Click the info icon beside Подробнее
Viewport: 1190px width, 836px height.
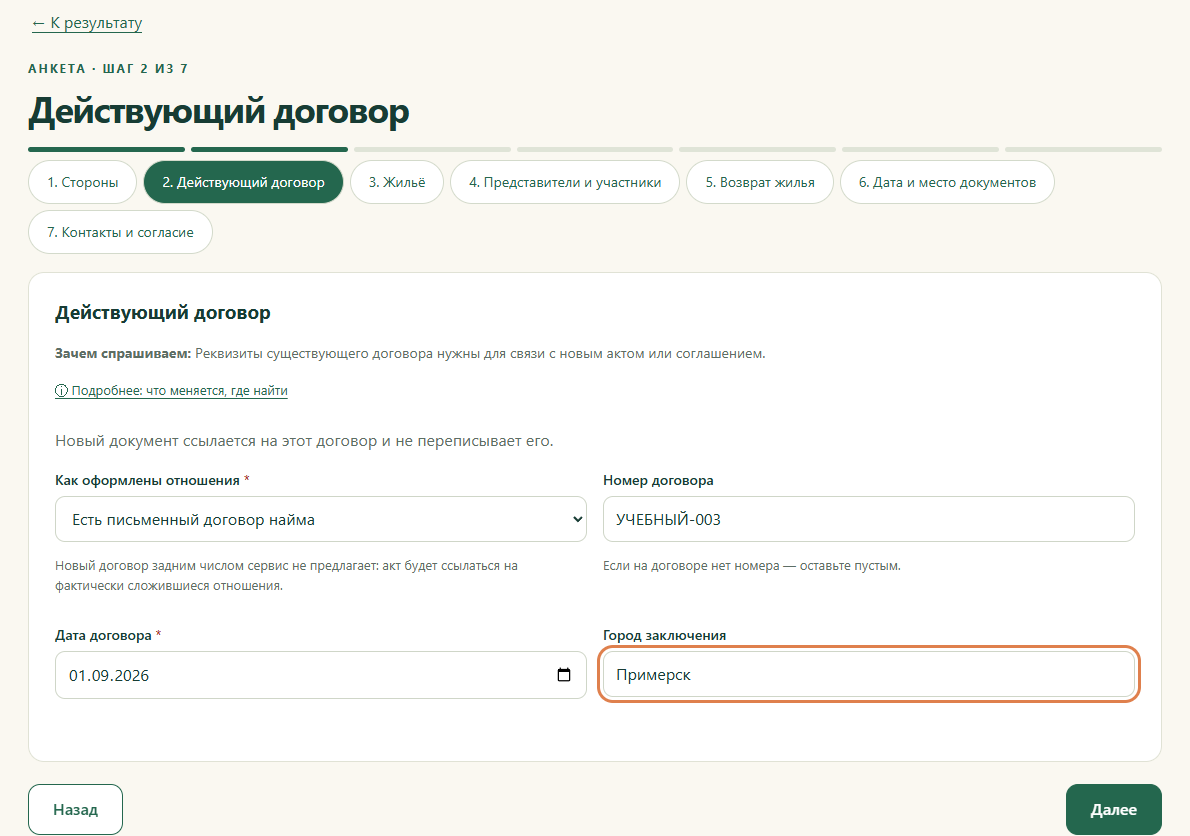61,391
